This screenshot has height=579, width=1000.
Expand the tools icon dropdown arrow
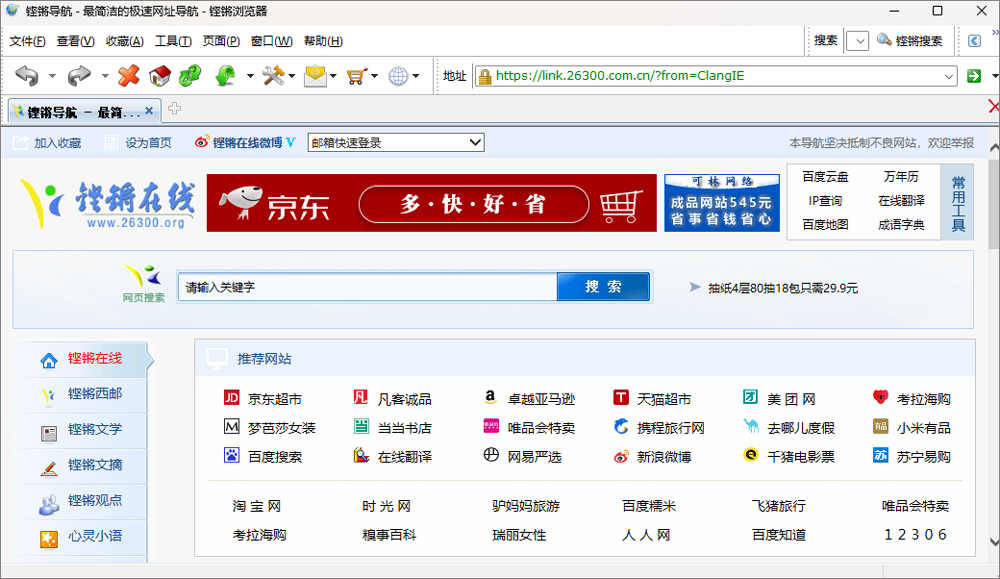point(291,76)
